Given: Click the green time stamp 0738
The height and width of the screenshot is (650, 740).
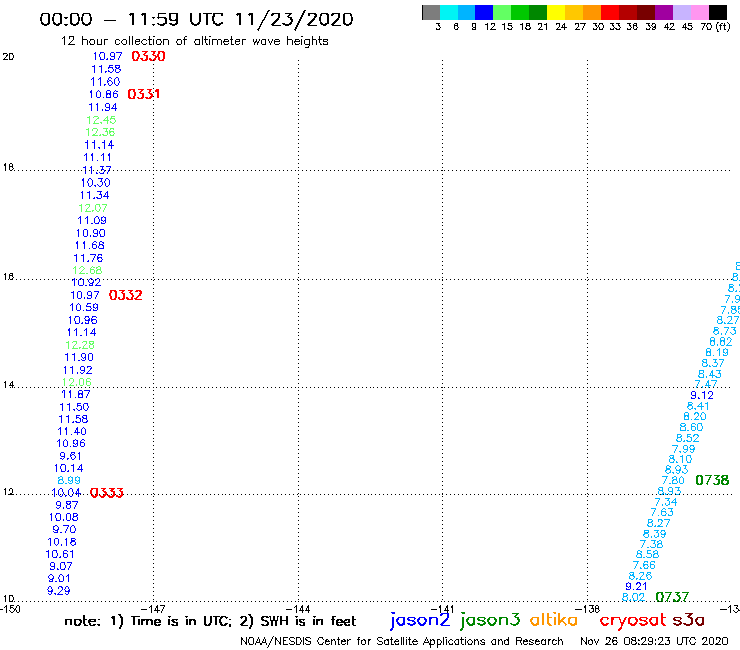Looking at the screenshot, I should 712,480.
